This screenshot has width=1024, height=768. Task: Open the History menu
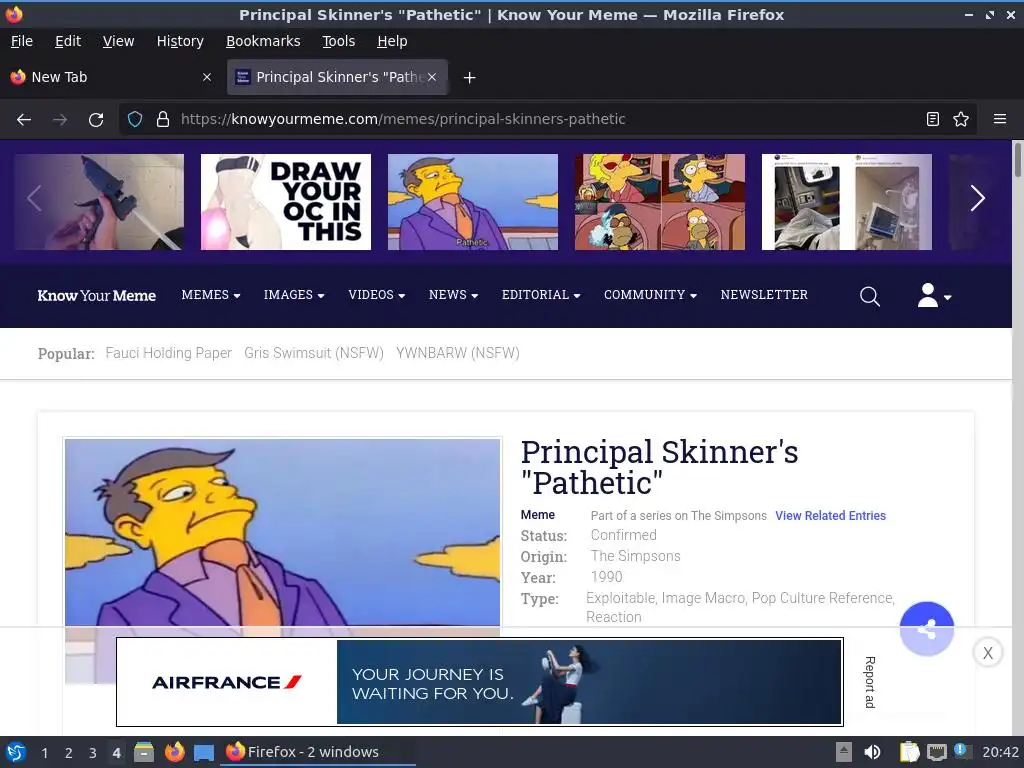(x=180, y=41)
